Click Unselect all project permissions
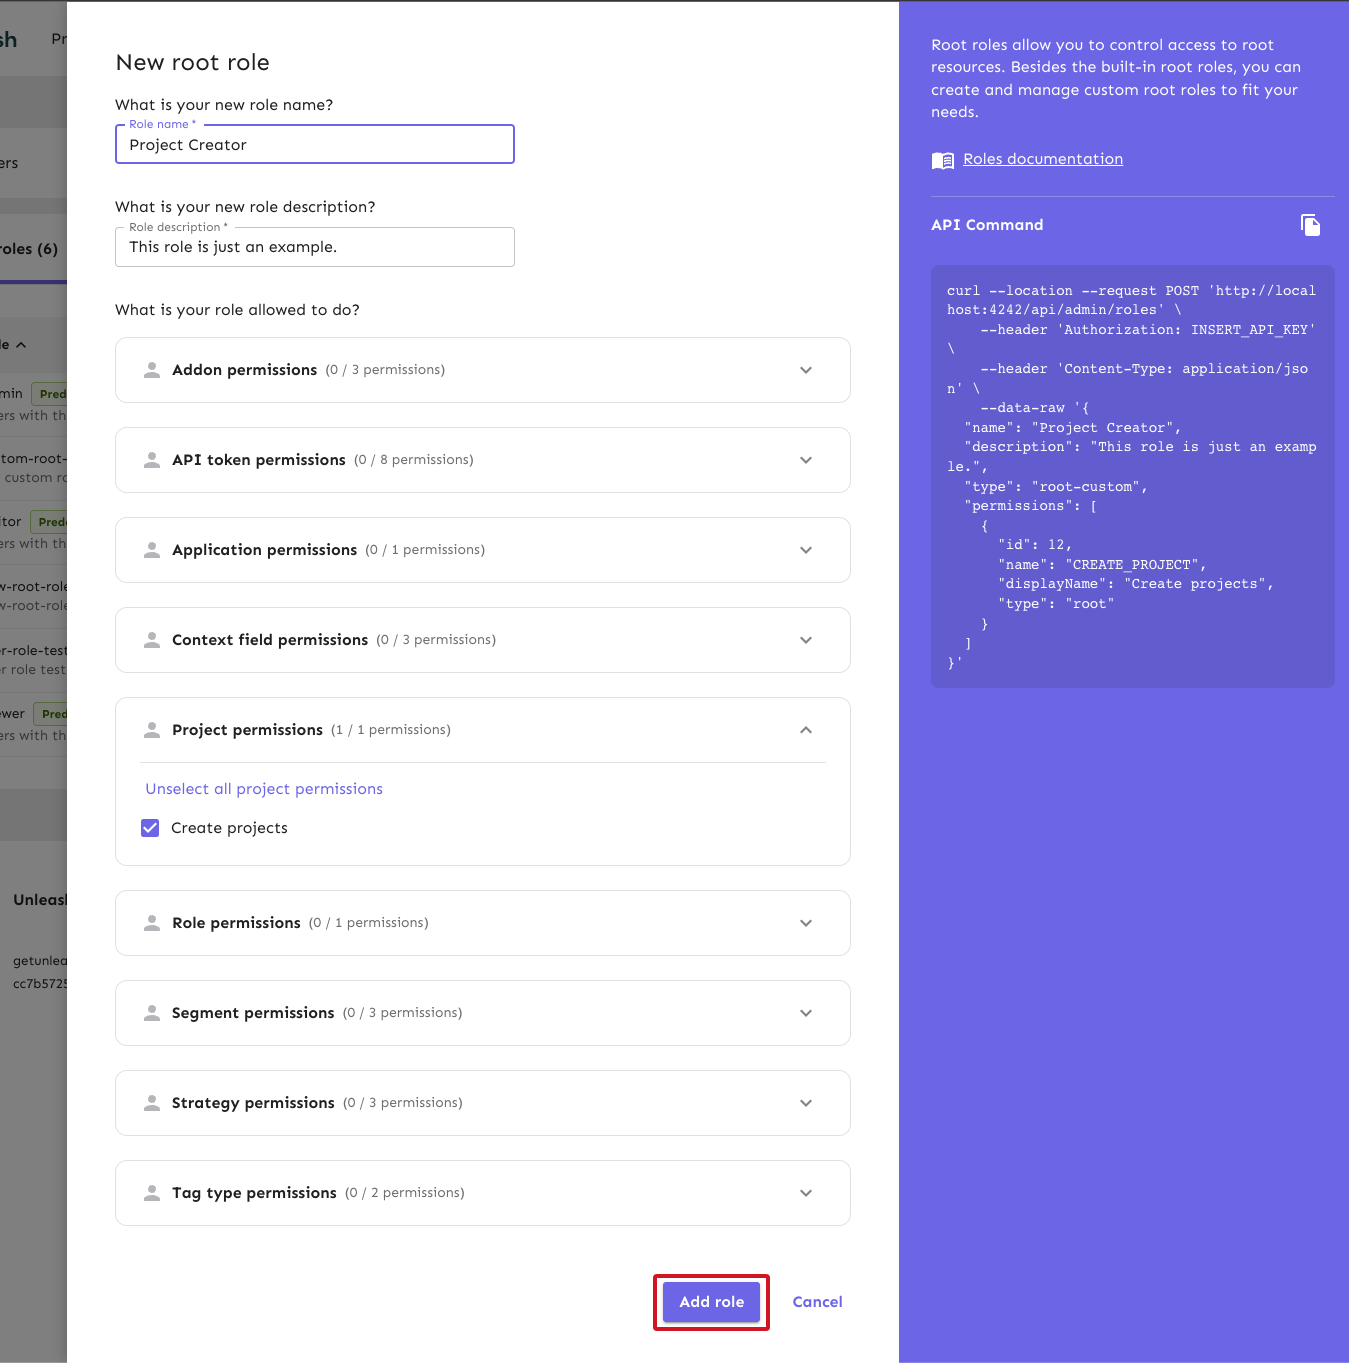 pos(263,788)
